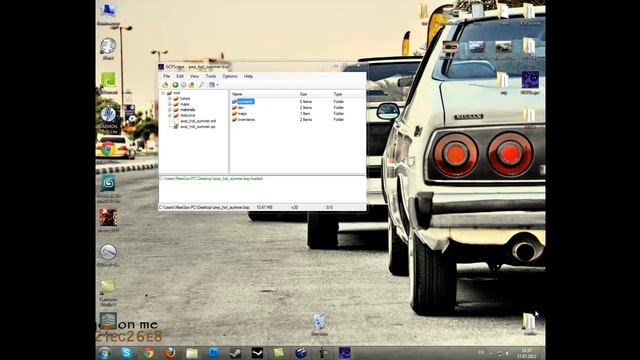Click the Up folder toolbar icon
The height and width of the screenshot is (360, 640).
[191, 85]
